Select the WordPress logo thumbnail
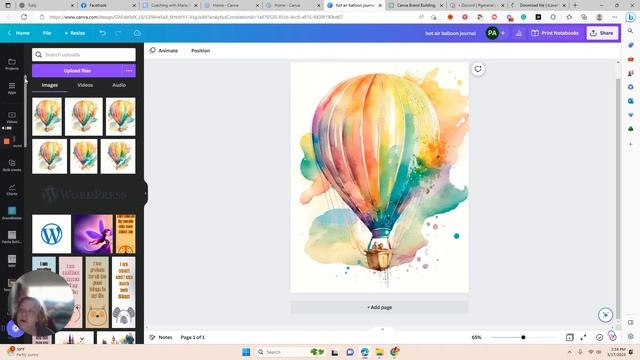 point(51,234)
